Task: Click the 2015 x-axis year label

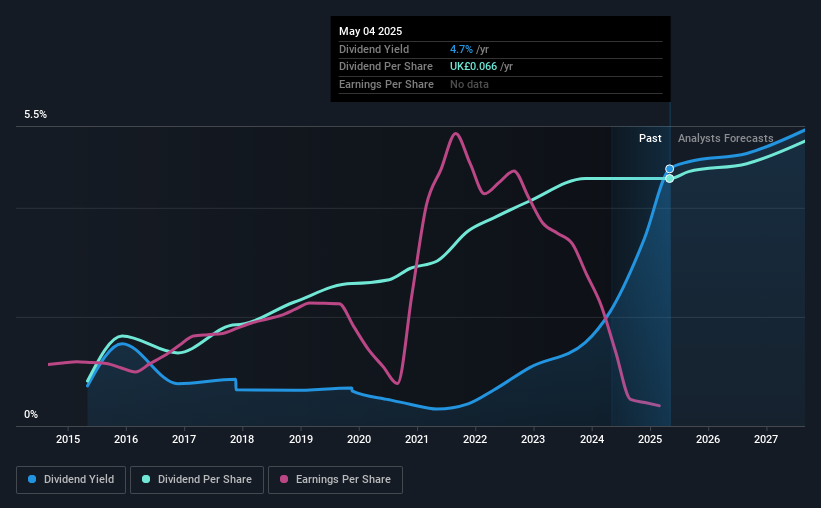Action: point(68,439)
